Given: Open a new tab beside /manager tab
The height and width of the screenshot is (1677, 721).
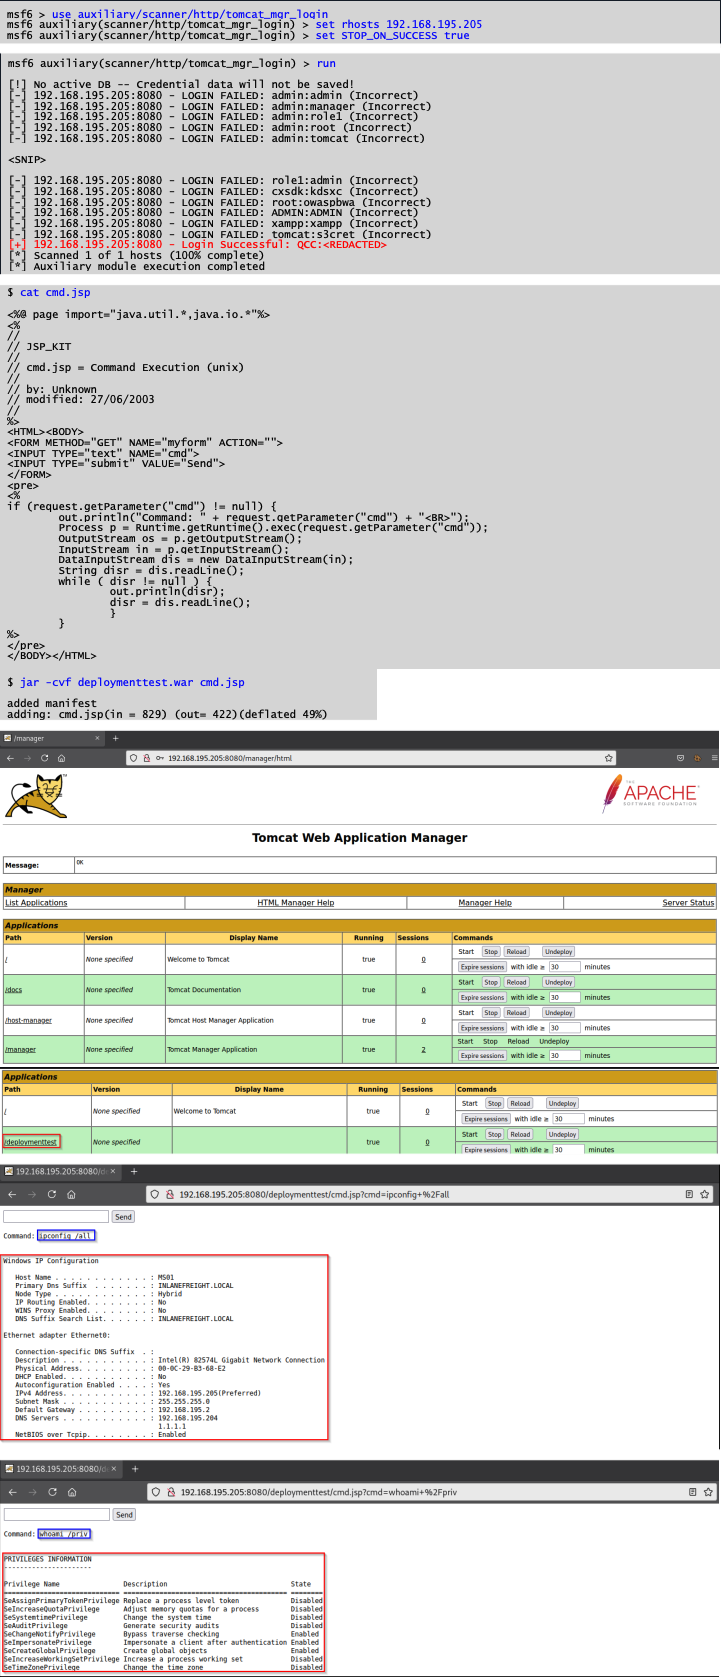Looking at the screenshot, I should click(115, 738).
